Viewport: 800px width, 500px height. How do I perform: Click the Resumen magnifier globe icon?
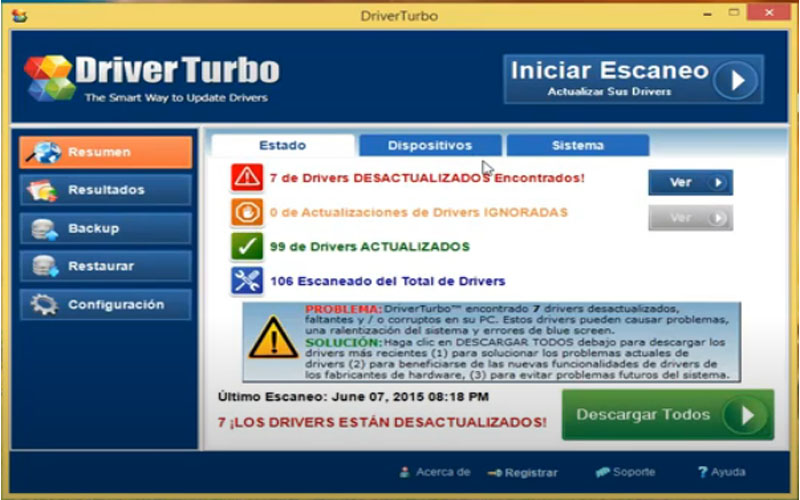[x=43, y=152]
